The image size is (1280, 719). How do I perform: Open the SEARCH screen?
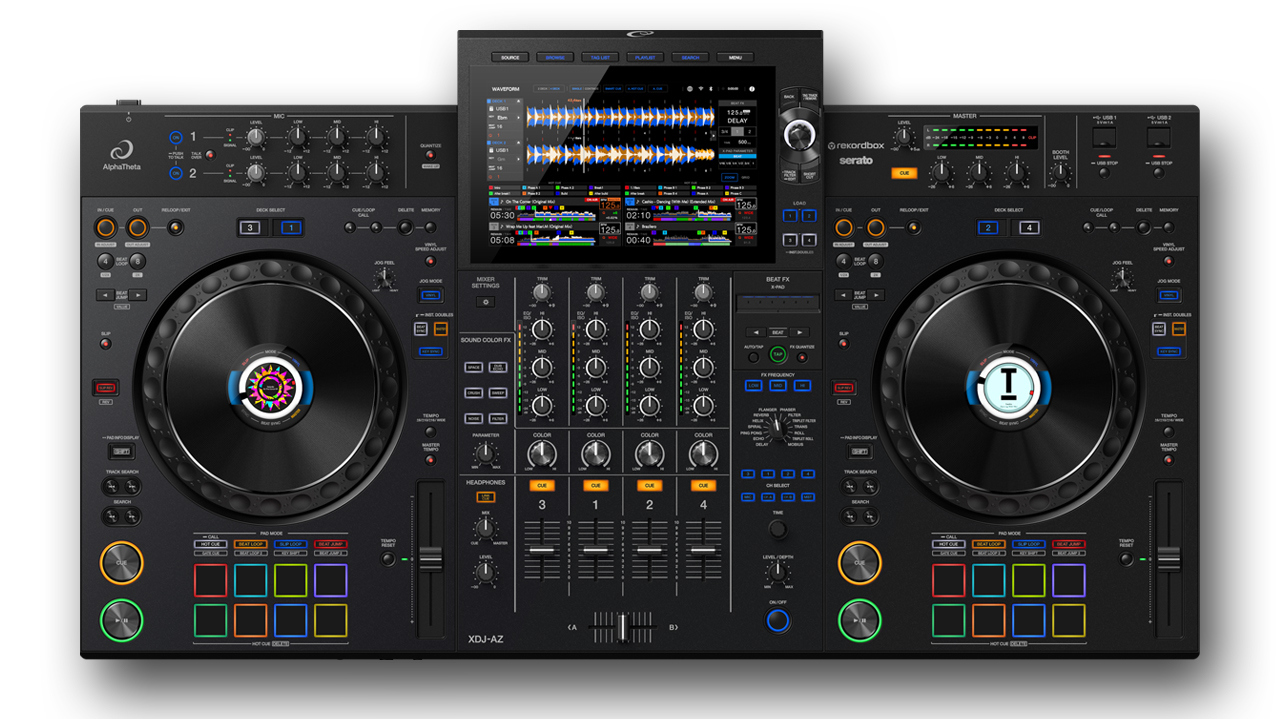pyautogui.click(x=690, y=58)
